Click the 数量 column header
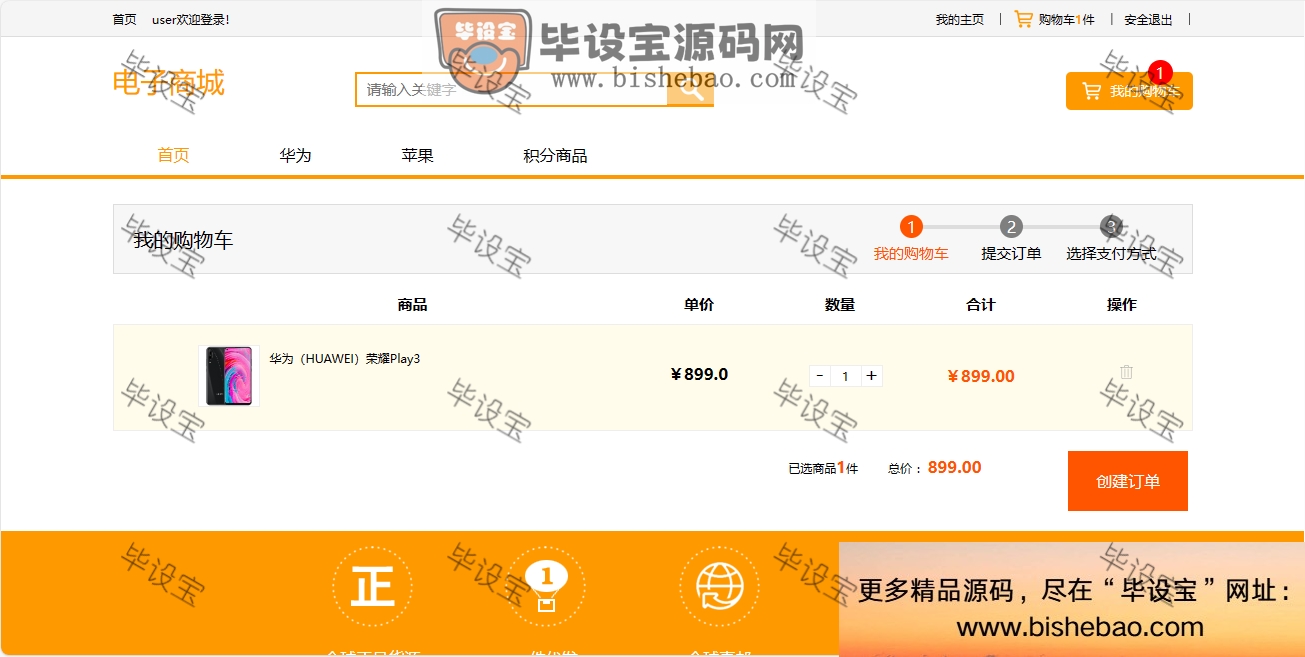The image size is (1305, 657). pos(840,305)
